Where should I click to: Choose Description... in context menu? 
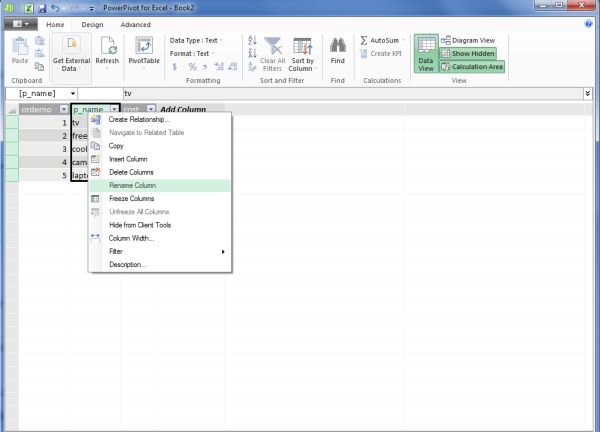pos(160,264)
